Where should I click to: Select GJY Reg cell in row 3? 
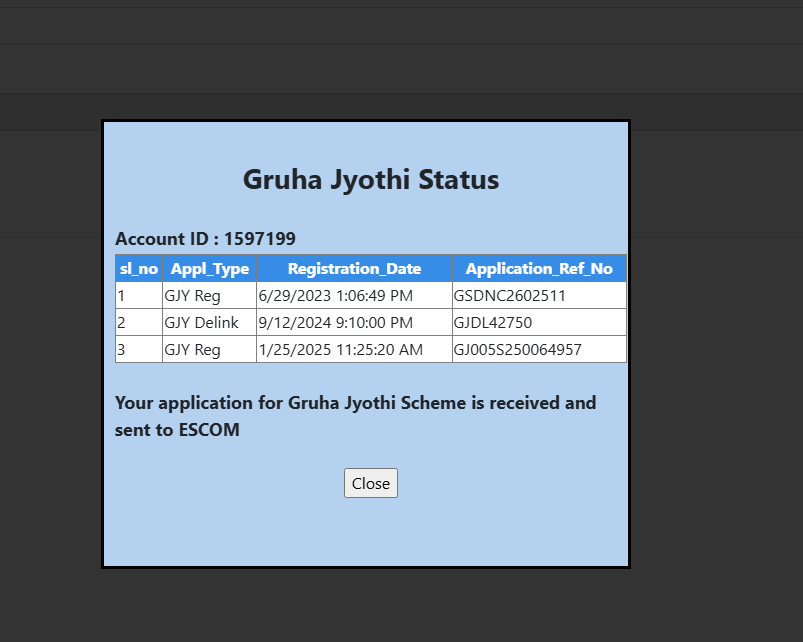point(209,350)
